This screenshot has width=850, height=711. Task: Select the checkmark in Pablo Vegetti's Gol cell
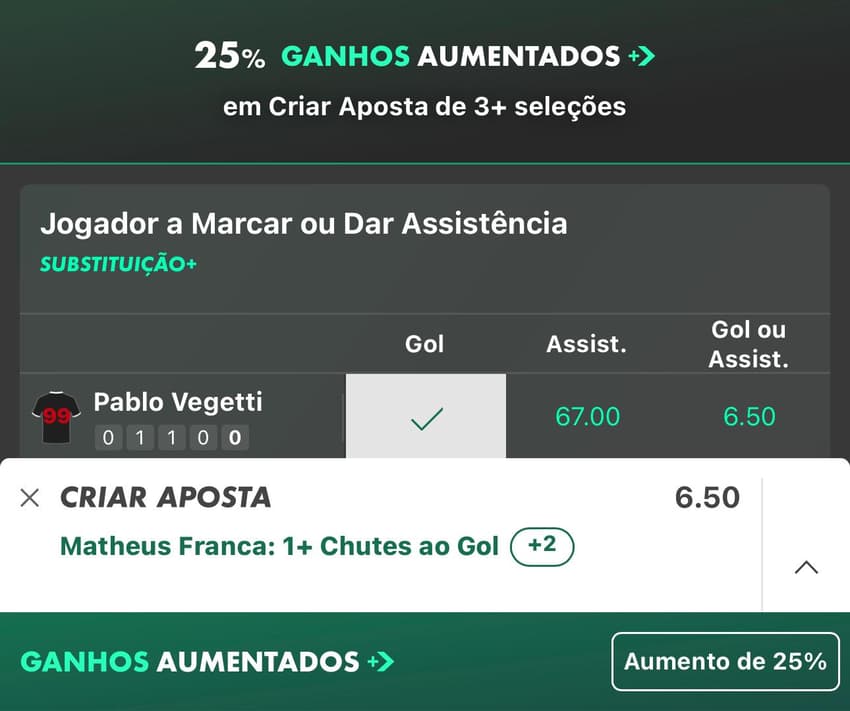(425, 417)
